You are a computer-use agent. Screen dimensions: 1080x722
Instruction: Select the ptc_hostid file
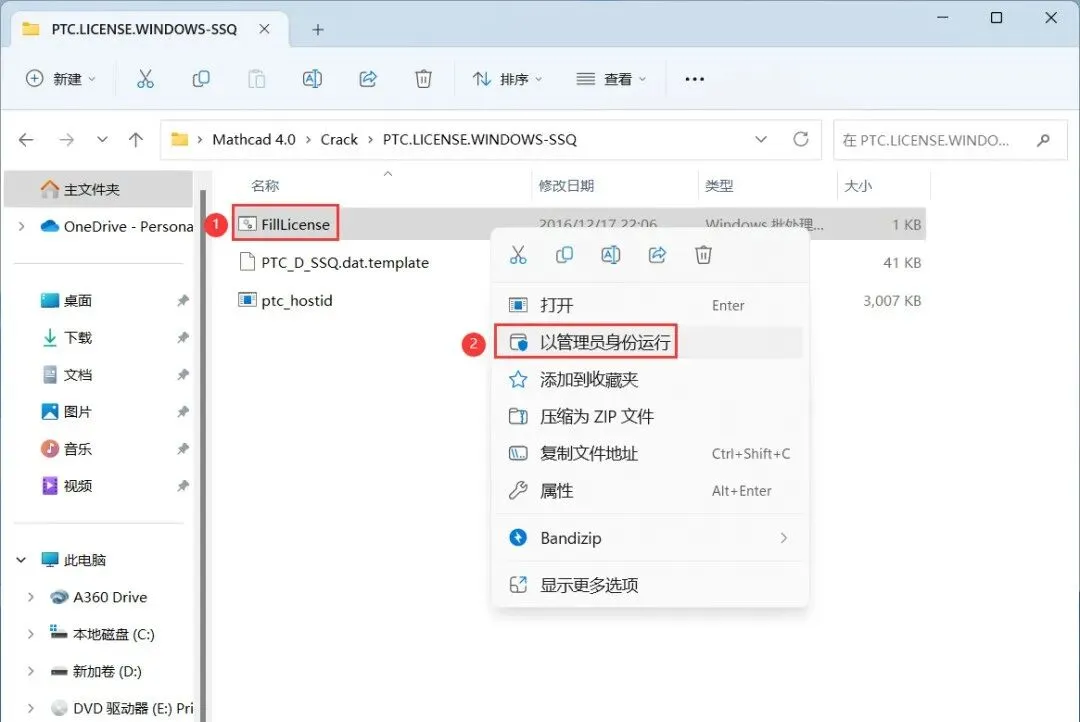[285, 300]
